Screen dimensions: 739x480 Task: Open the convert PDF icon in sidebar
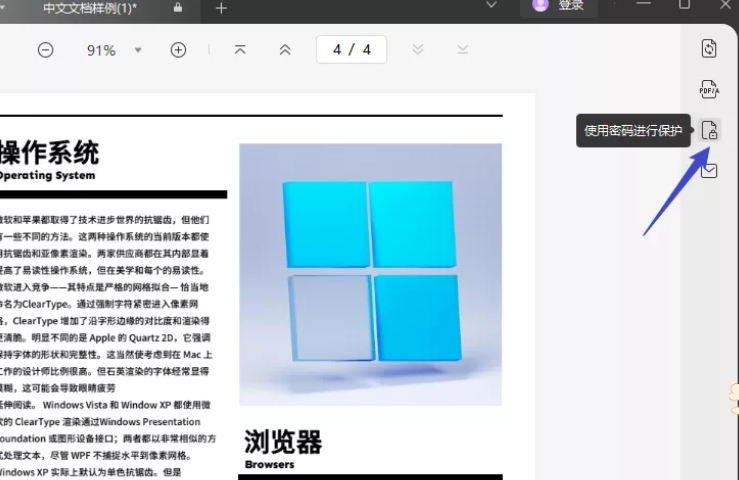pos(709,48)
